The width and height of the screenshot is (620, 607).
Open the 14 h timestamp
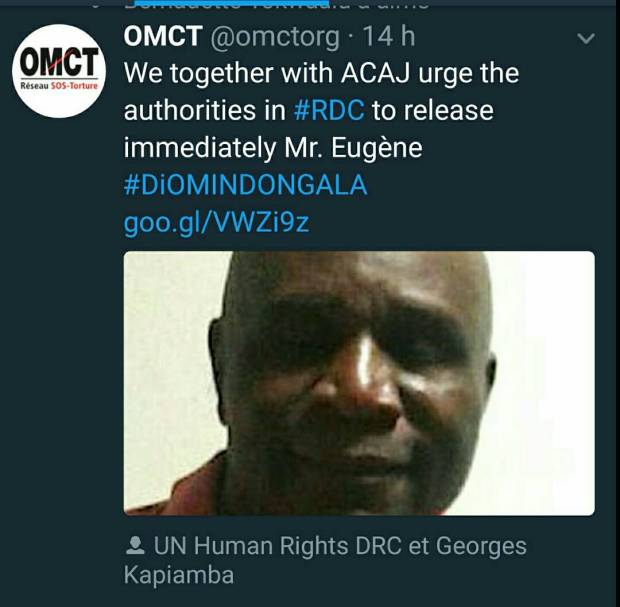click(388, 36)
